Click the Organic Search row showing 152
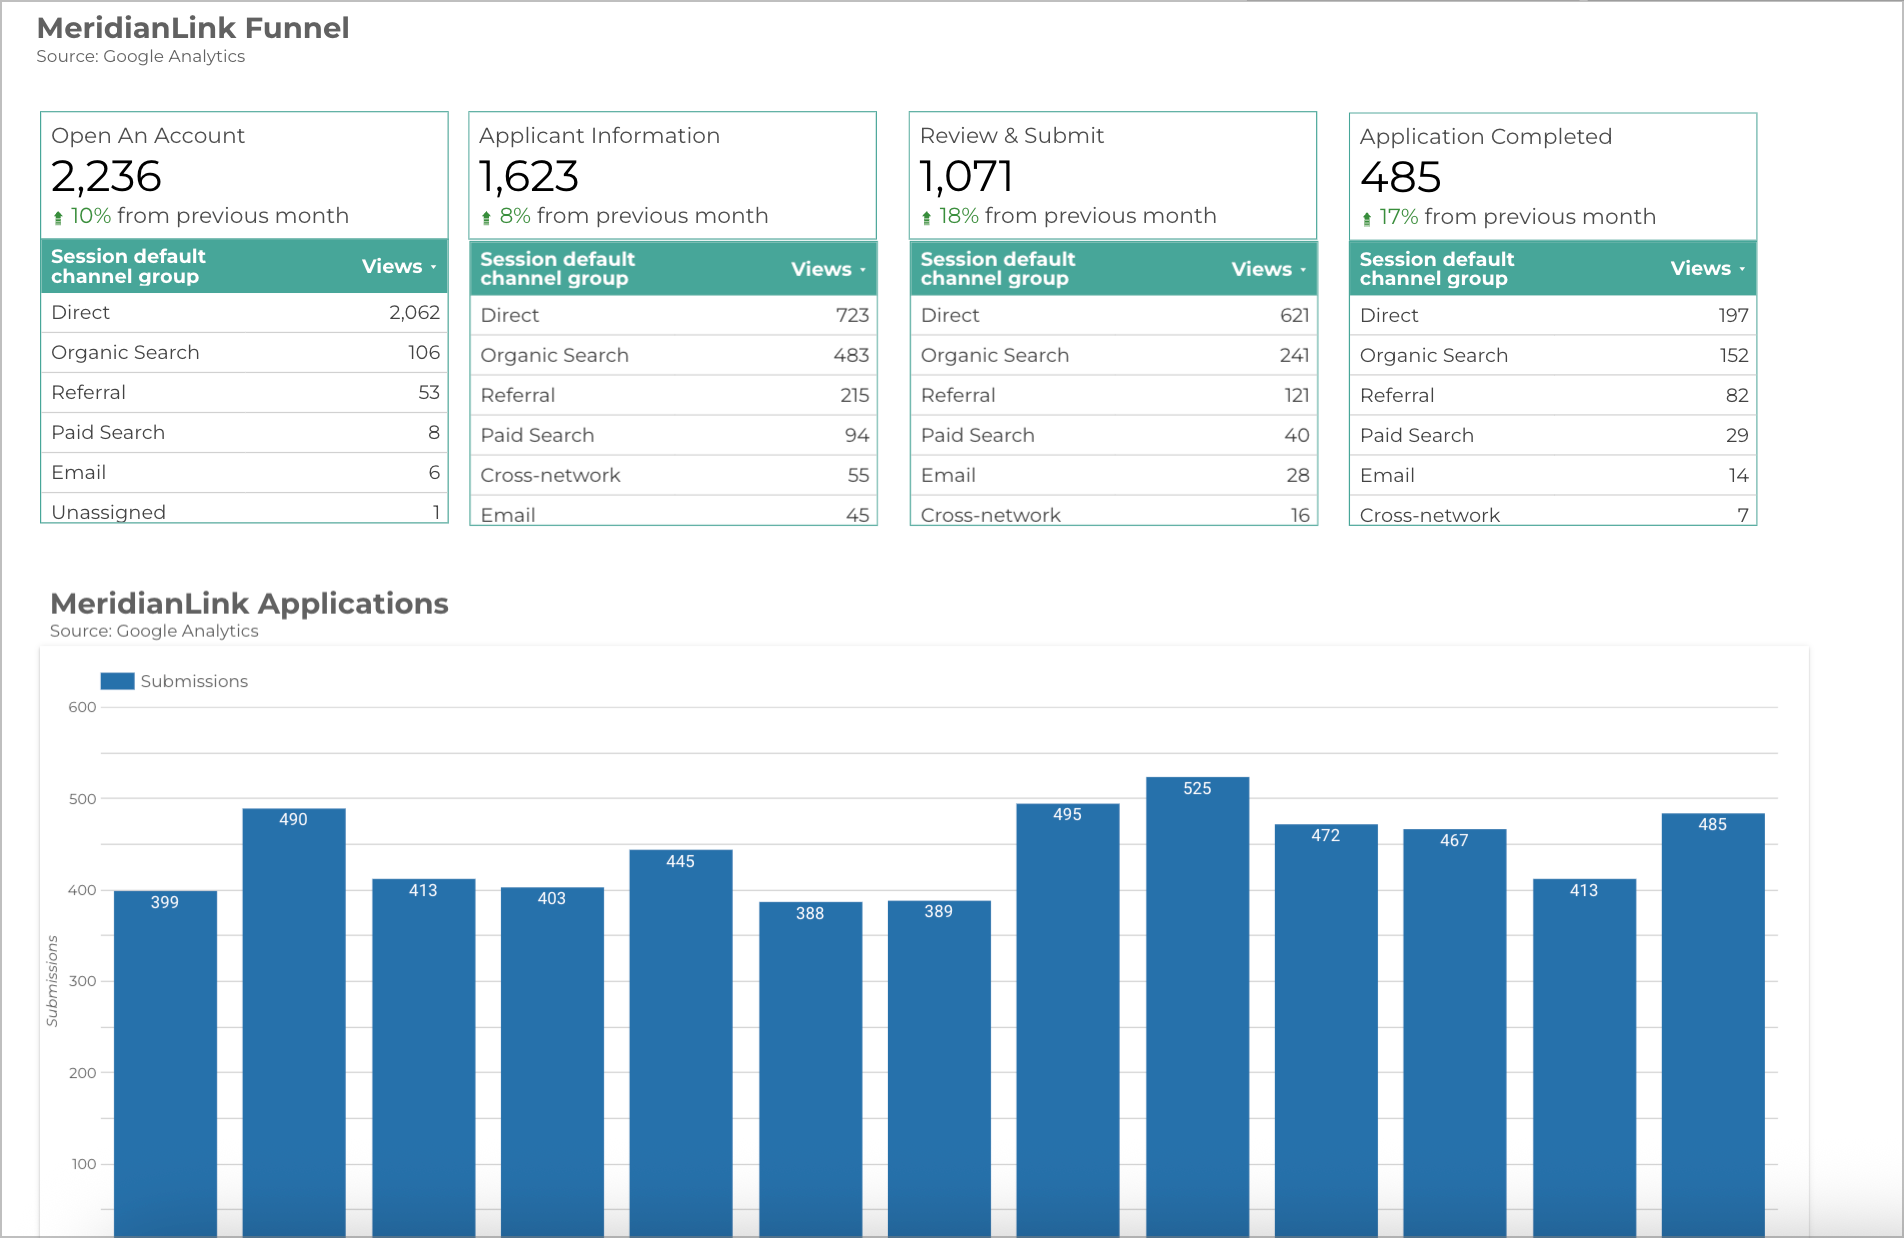The height and width of the screenshot is (1238, 1904). pyautogui.click(x=1553, y=355)
